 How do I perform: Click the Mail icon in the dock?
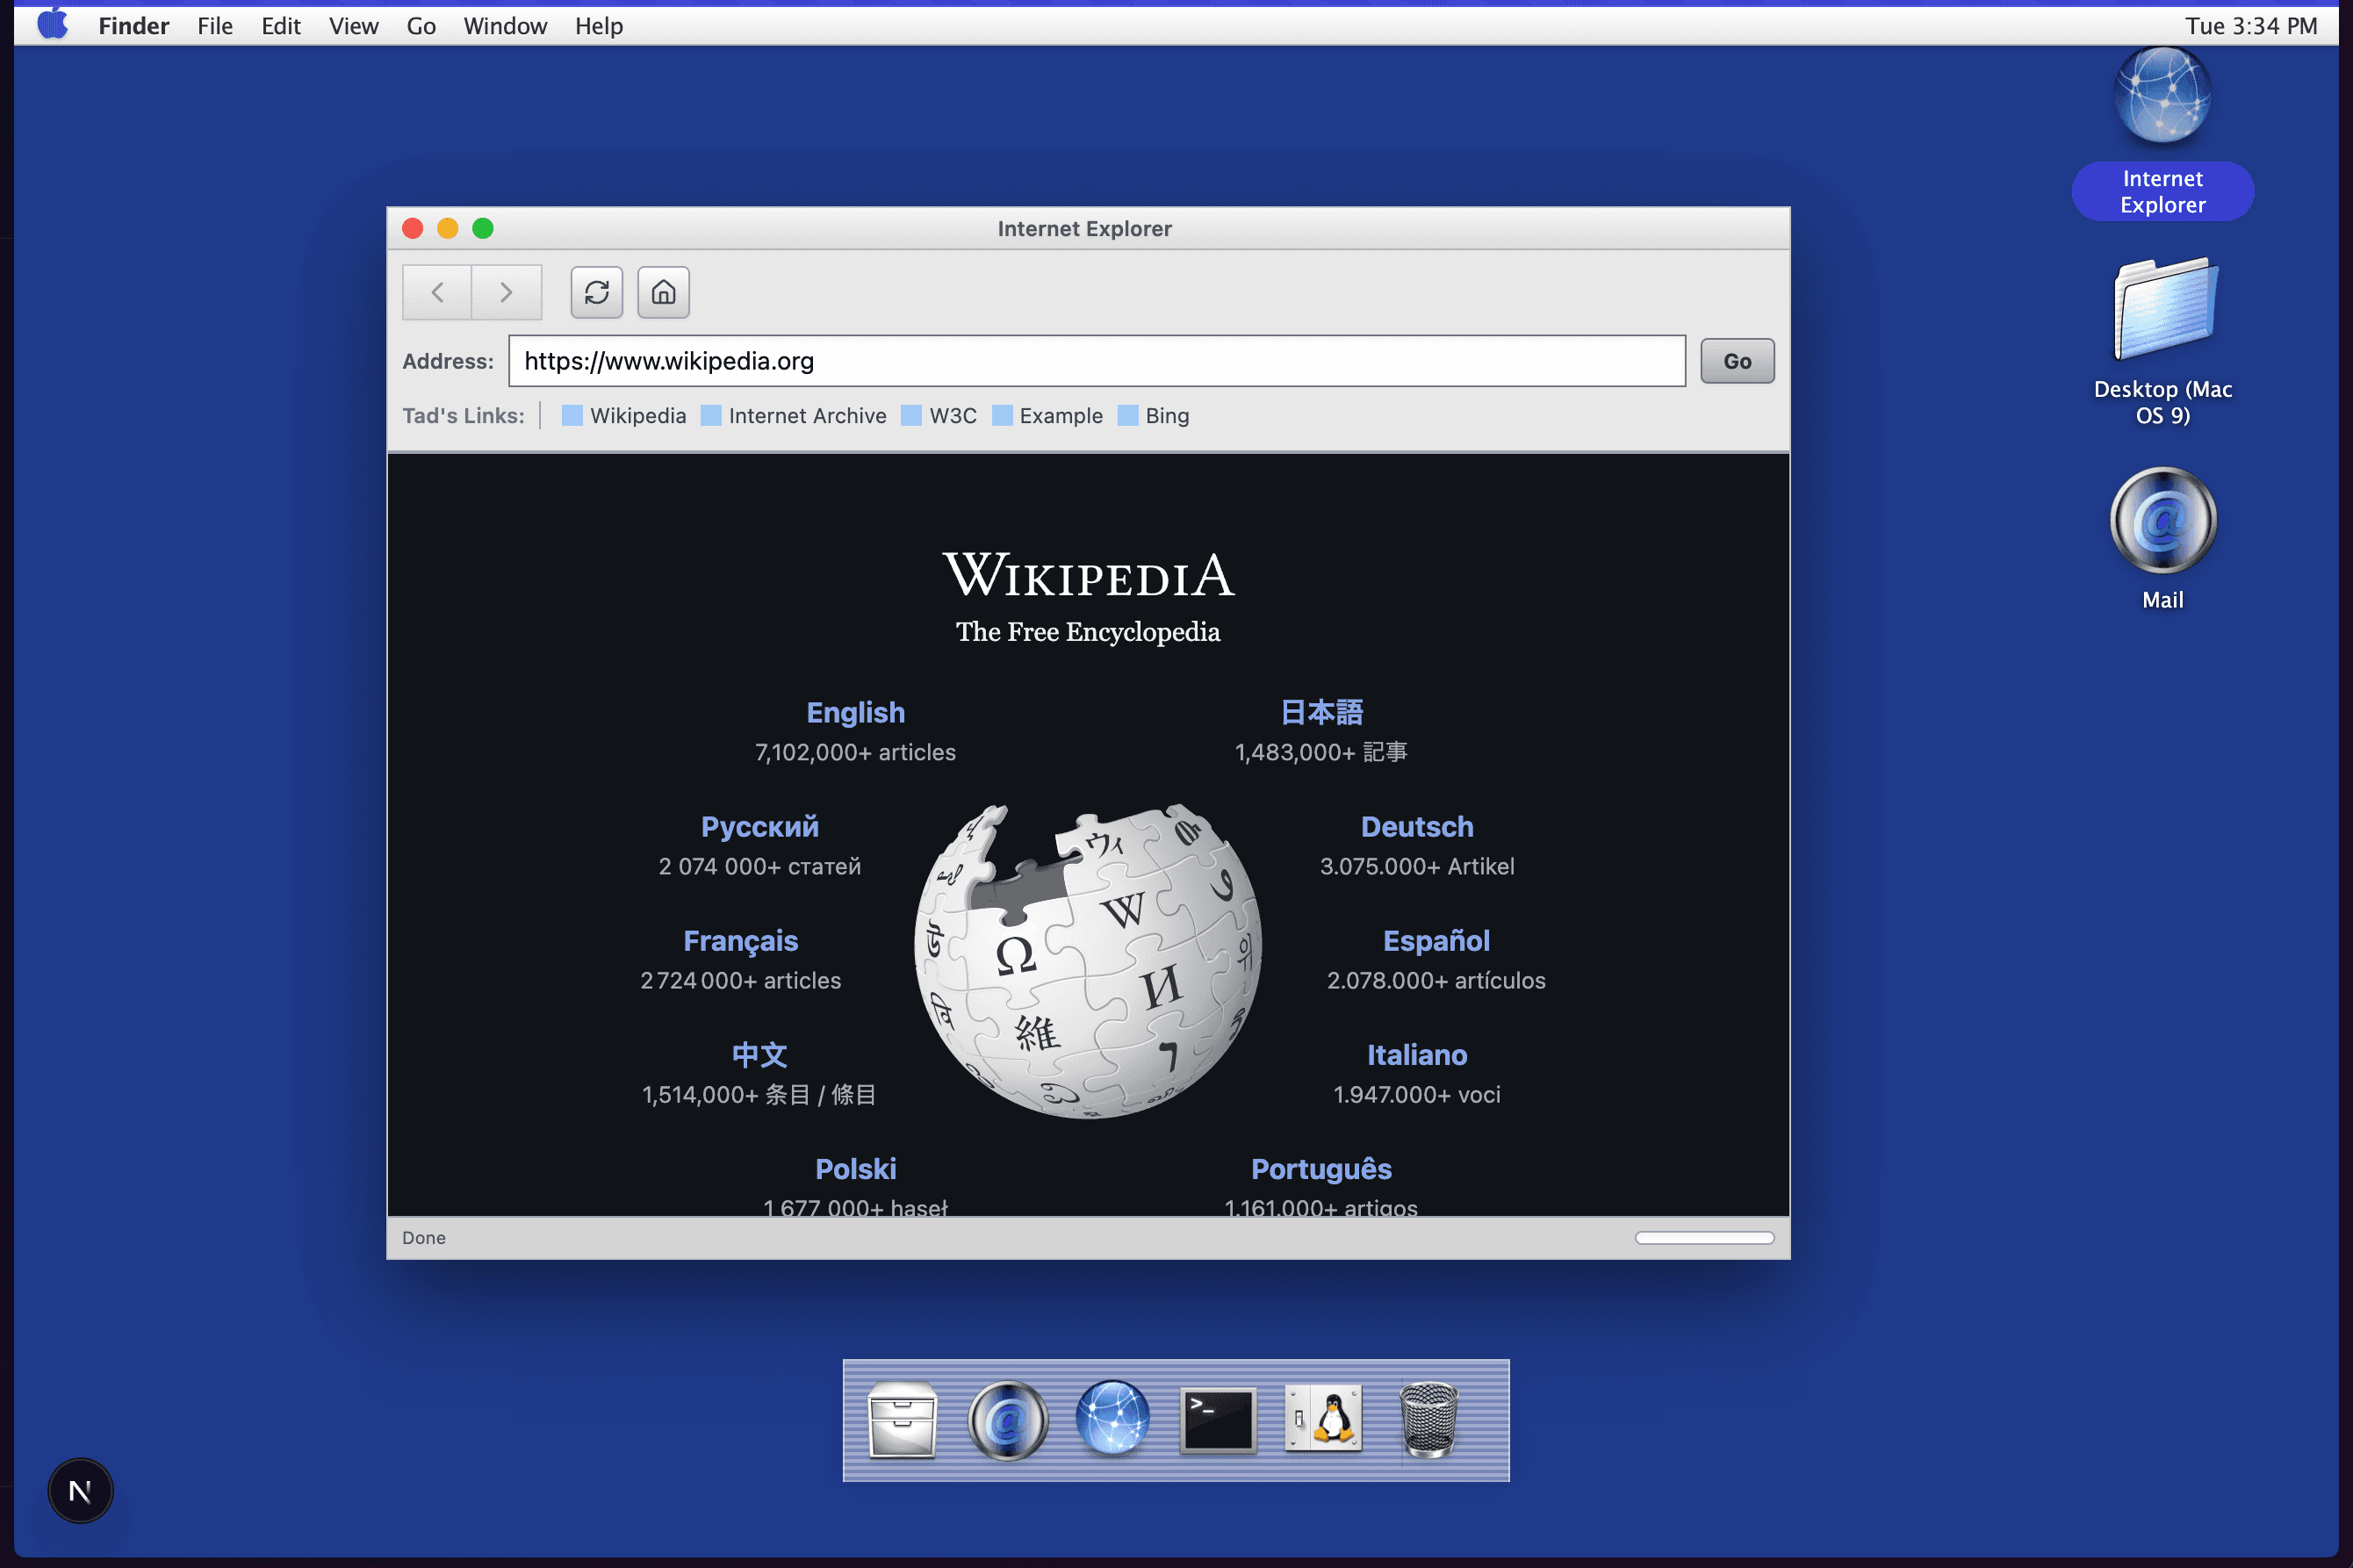point(1007,1420)
